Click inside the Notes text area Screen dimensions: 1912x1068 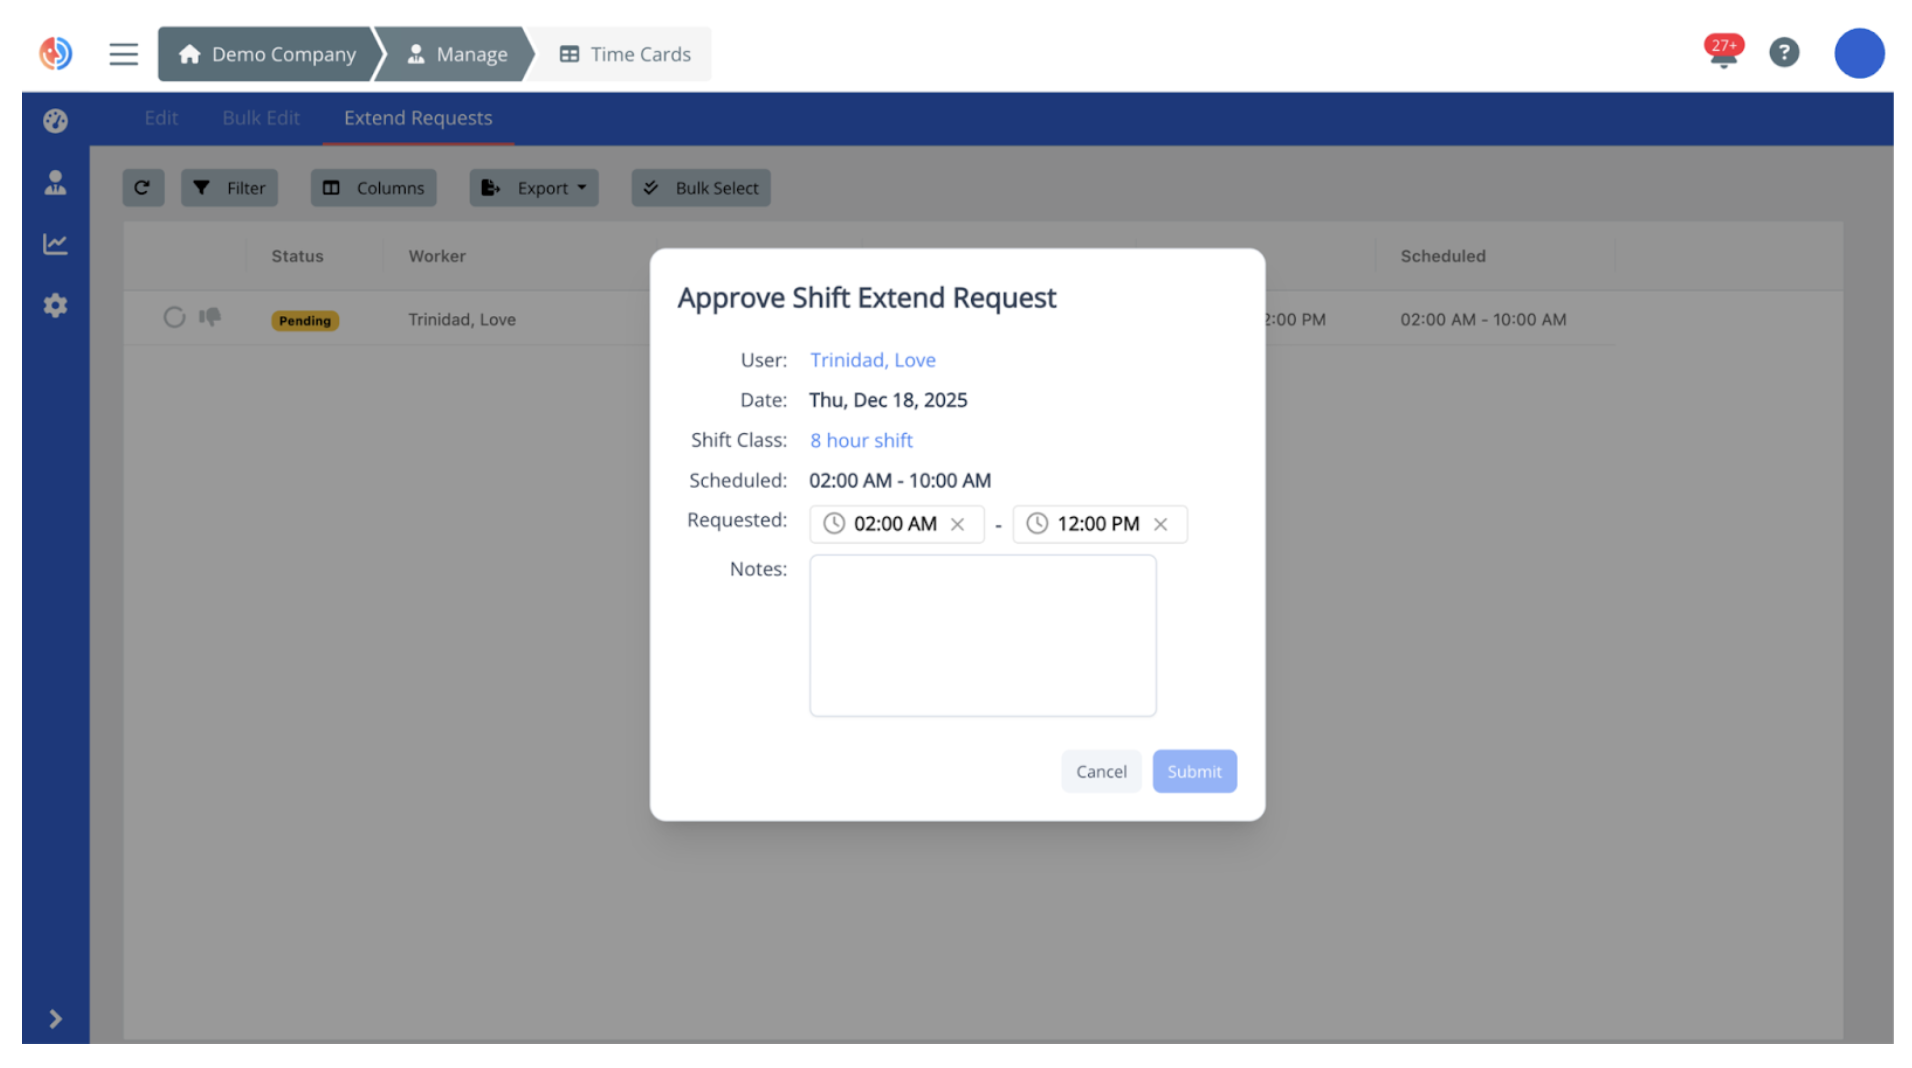point(982,635)
